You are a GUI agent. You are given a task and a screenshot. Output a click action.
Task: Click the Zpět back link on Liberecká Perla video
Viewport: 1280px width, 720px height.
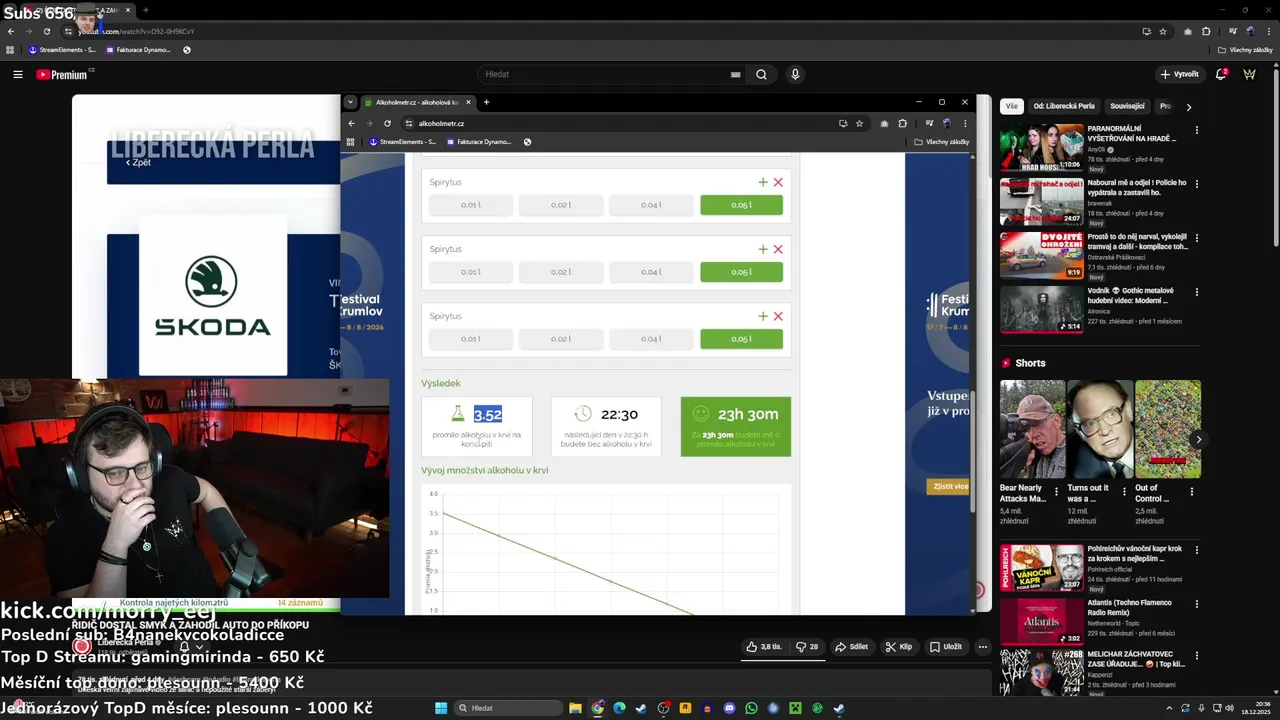138,162
